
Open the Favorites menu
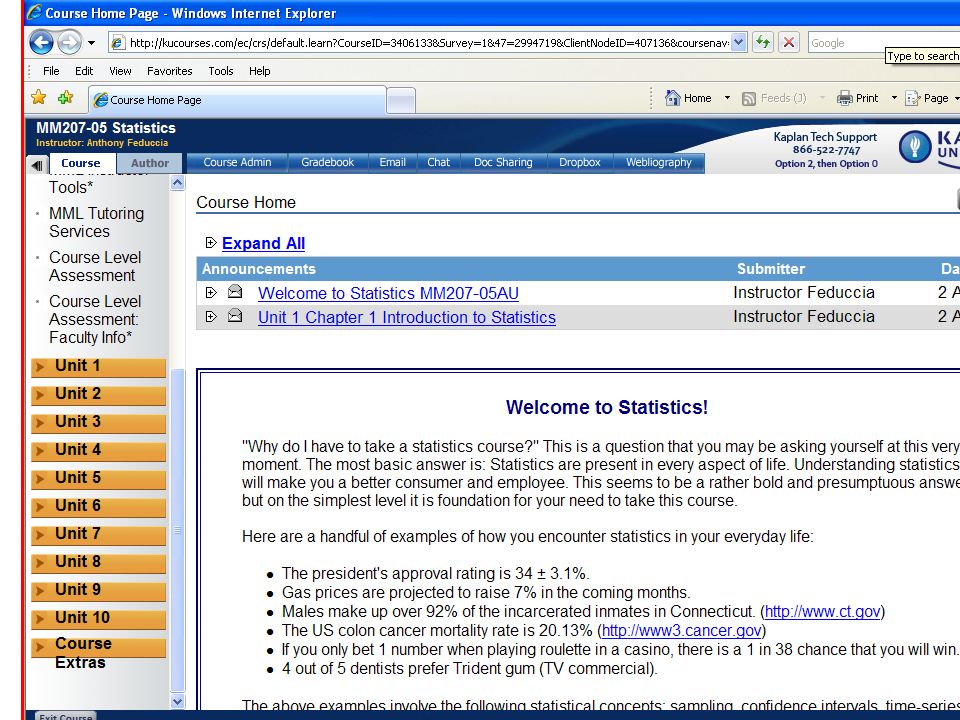coord(170,71)
